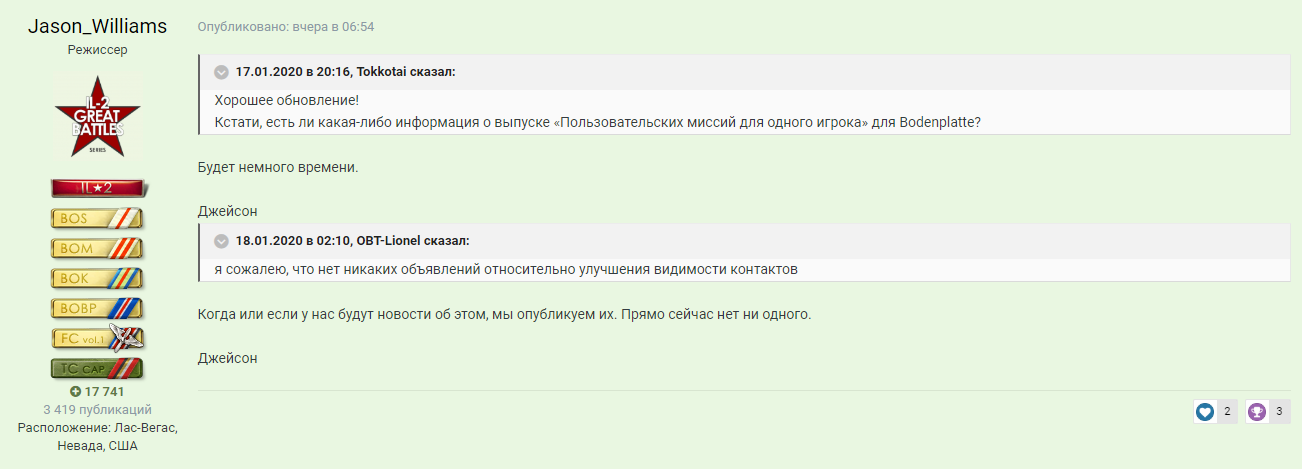Go to OBT-Lionel's original quoted post

352,241
